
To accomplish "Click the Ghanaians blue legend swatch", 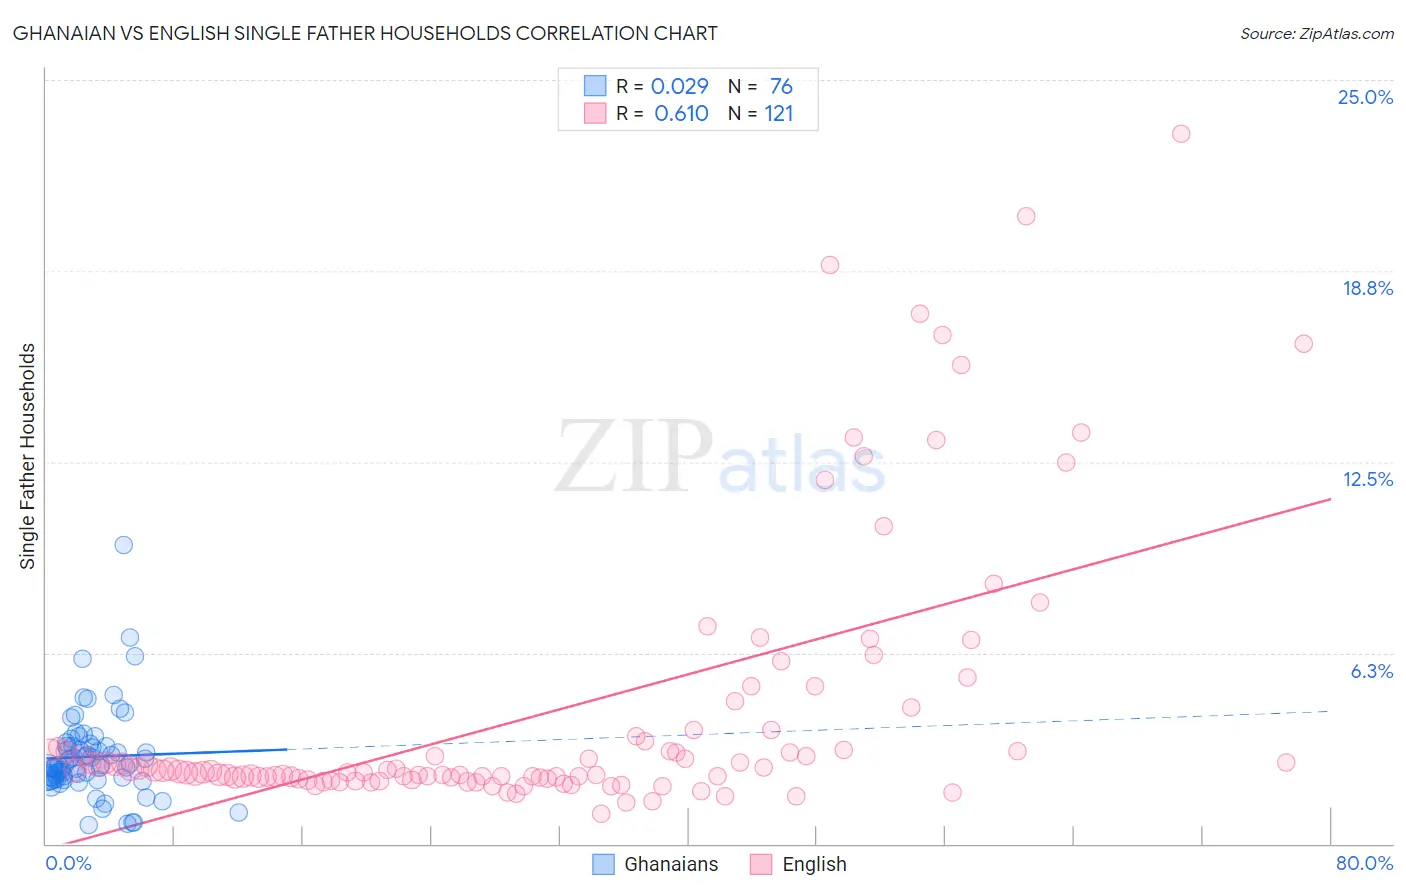I will 603,864.
